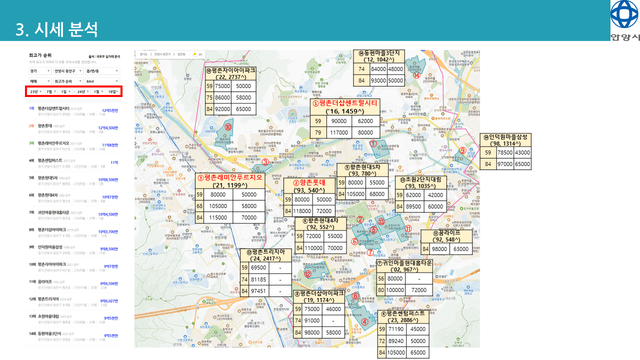Screen dimensions: 640x360
Task: Open the 최고가 순위 sort dropdown
Action: (x=68, y=81)
